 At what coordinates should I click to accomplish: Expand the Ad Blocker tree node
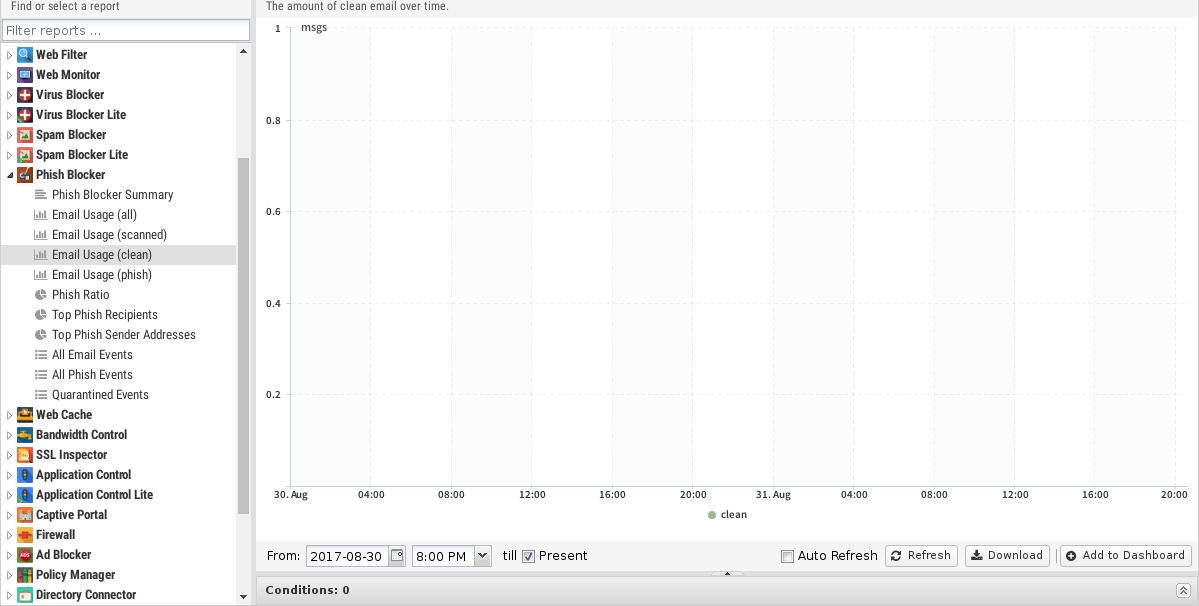coord(10,555)
